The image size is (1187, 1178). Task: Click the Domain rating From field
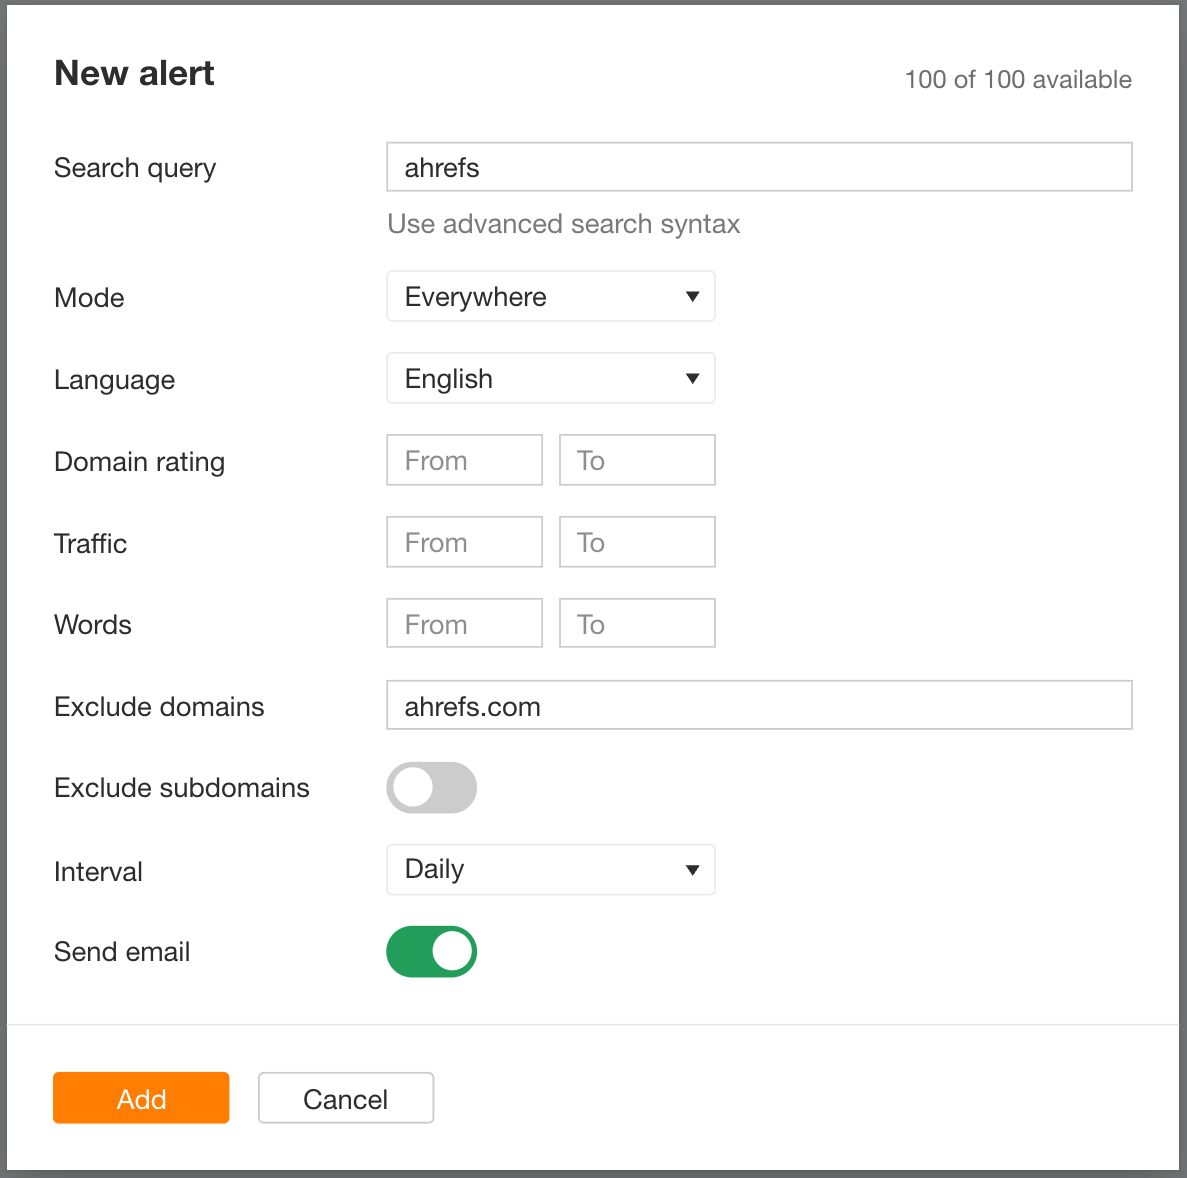point(463,460)
